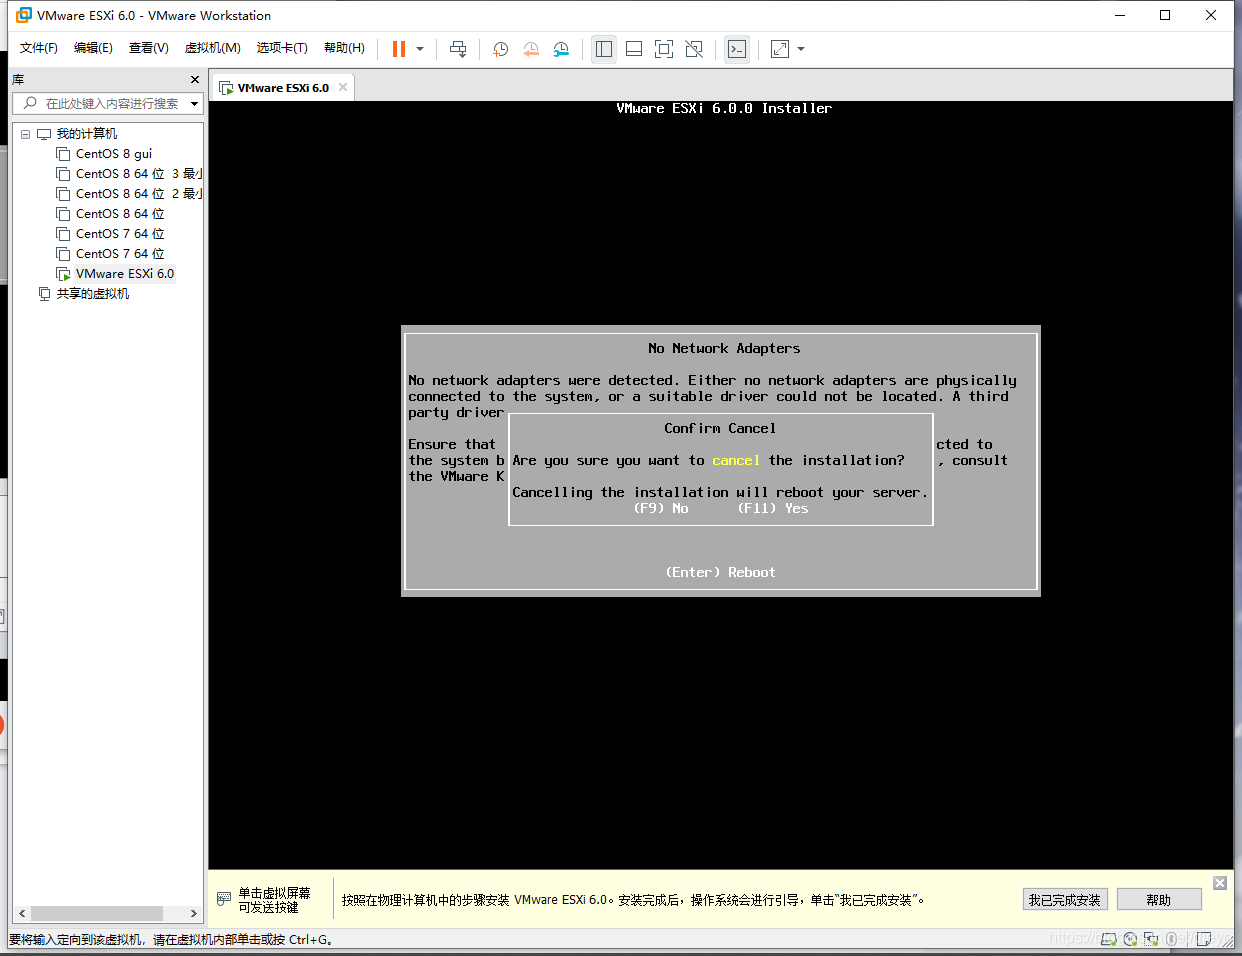Pause the virtual machine with the orange pause icon

(x=399, y=49)
